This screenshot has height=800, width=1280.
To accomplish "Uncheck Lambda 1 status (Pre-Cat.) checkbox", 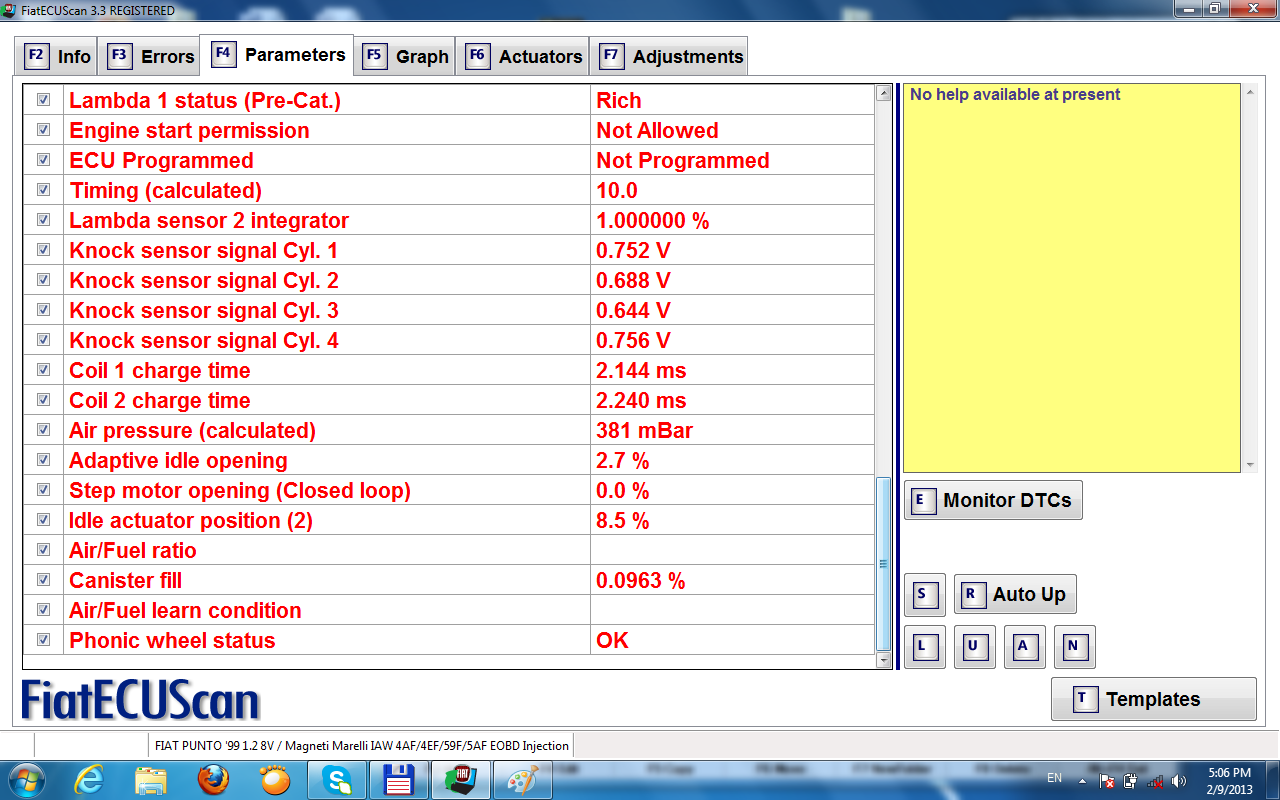I will pyautogui.click(x=43, y=100).
